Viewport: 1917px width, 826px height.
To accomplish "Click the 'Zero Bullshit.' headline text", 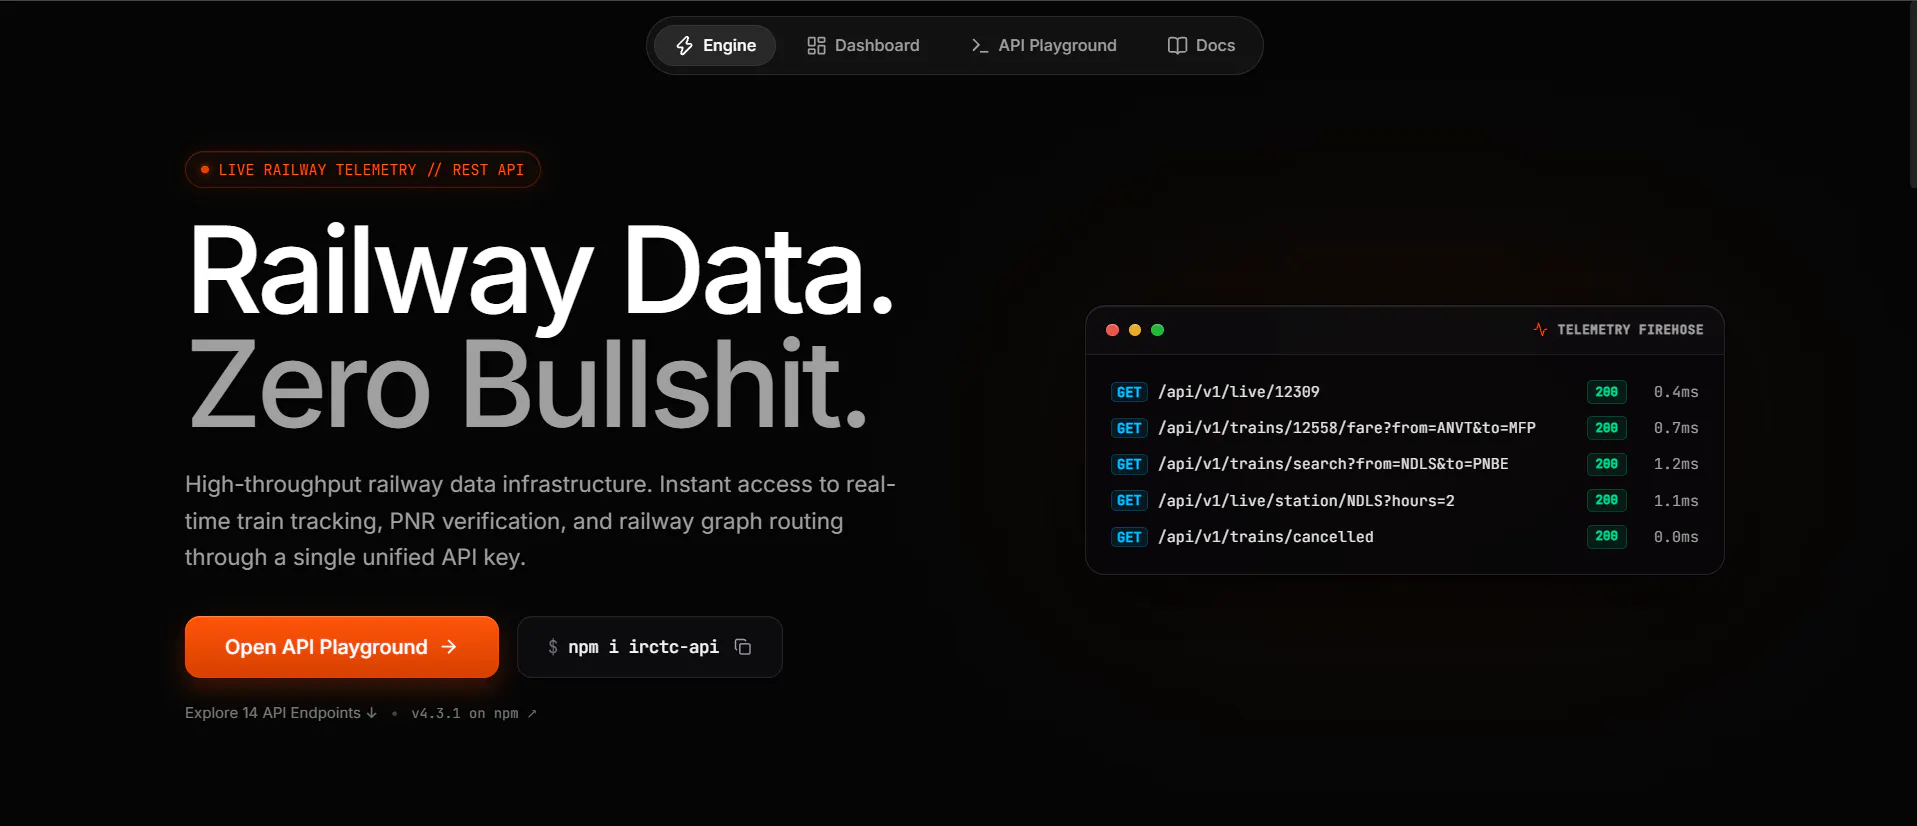I will tap(528, 385).
